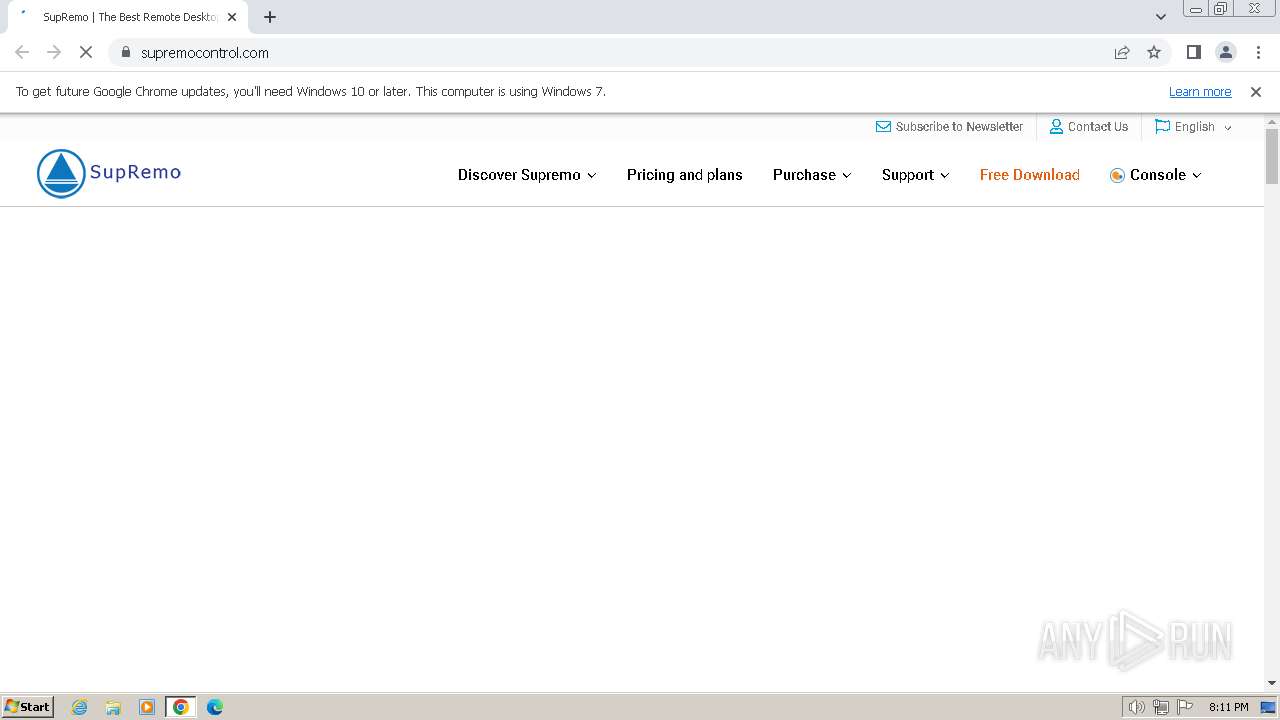Expand the Console menu

(1156, 175)
